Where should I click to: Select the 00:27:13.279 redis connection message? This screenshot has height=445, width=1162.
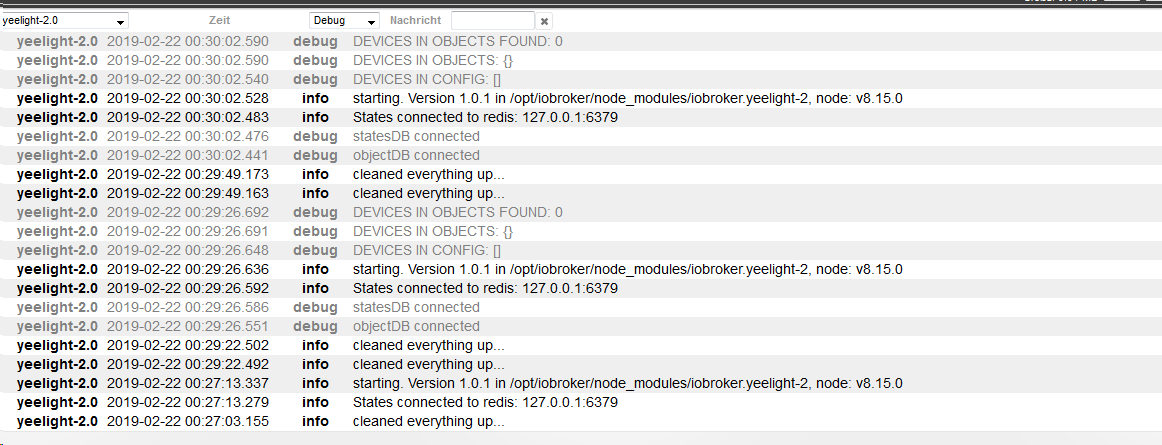[485, 402]
